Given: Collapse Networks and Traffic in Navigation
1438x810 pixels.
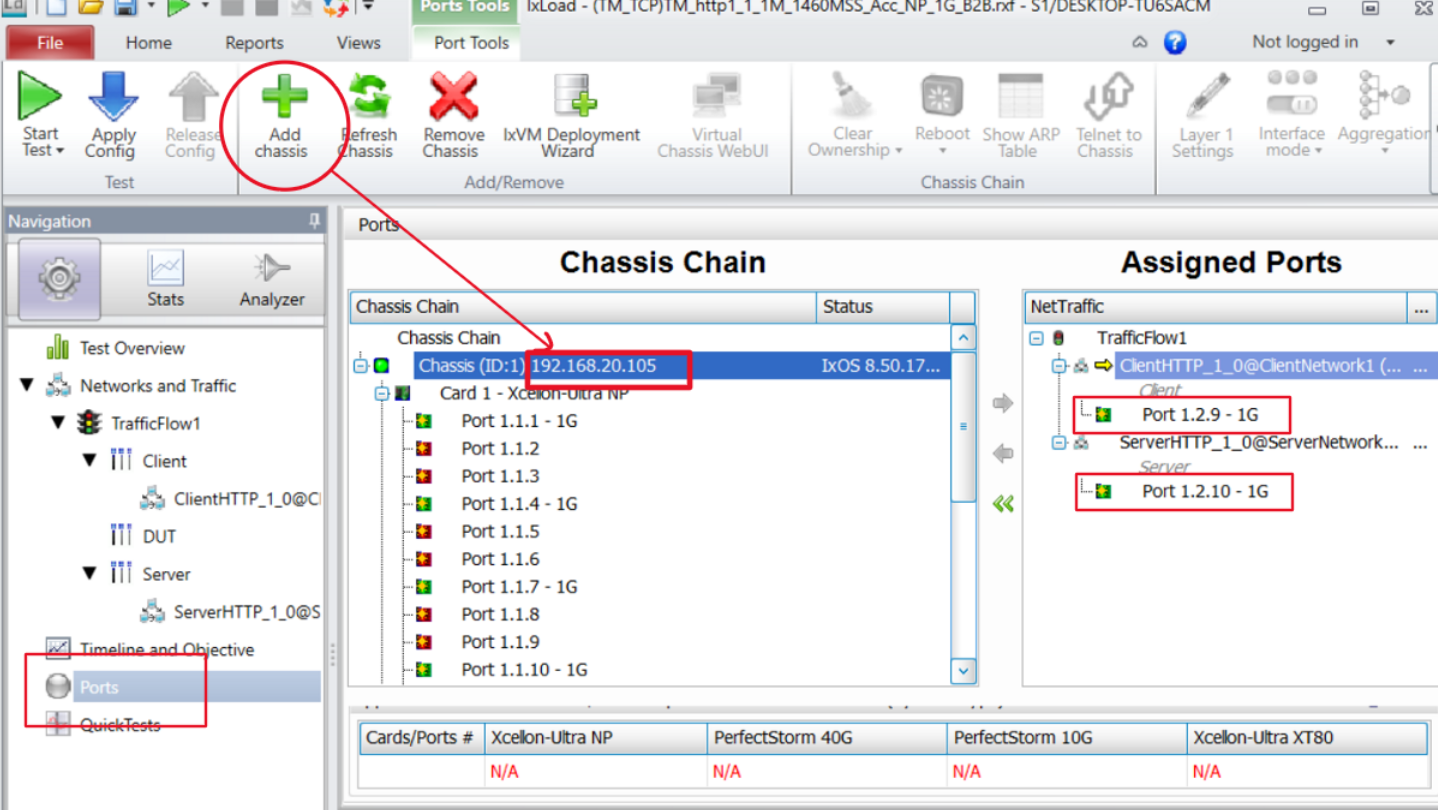Looking at the screenshot, I should tap(27, 385).
